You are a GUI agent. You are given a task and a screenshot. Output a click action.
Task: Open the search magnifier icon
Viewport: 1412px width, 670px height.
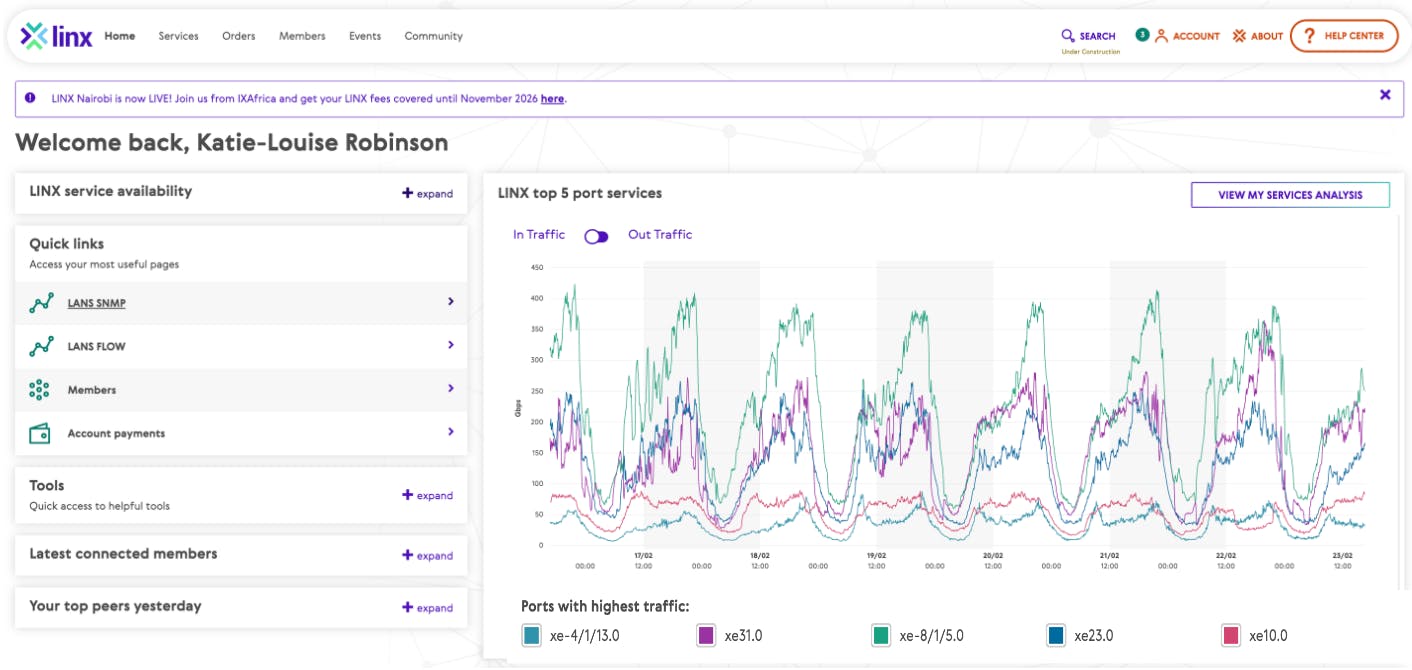[x=1068, y=36]
